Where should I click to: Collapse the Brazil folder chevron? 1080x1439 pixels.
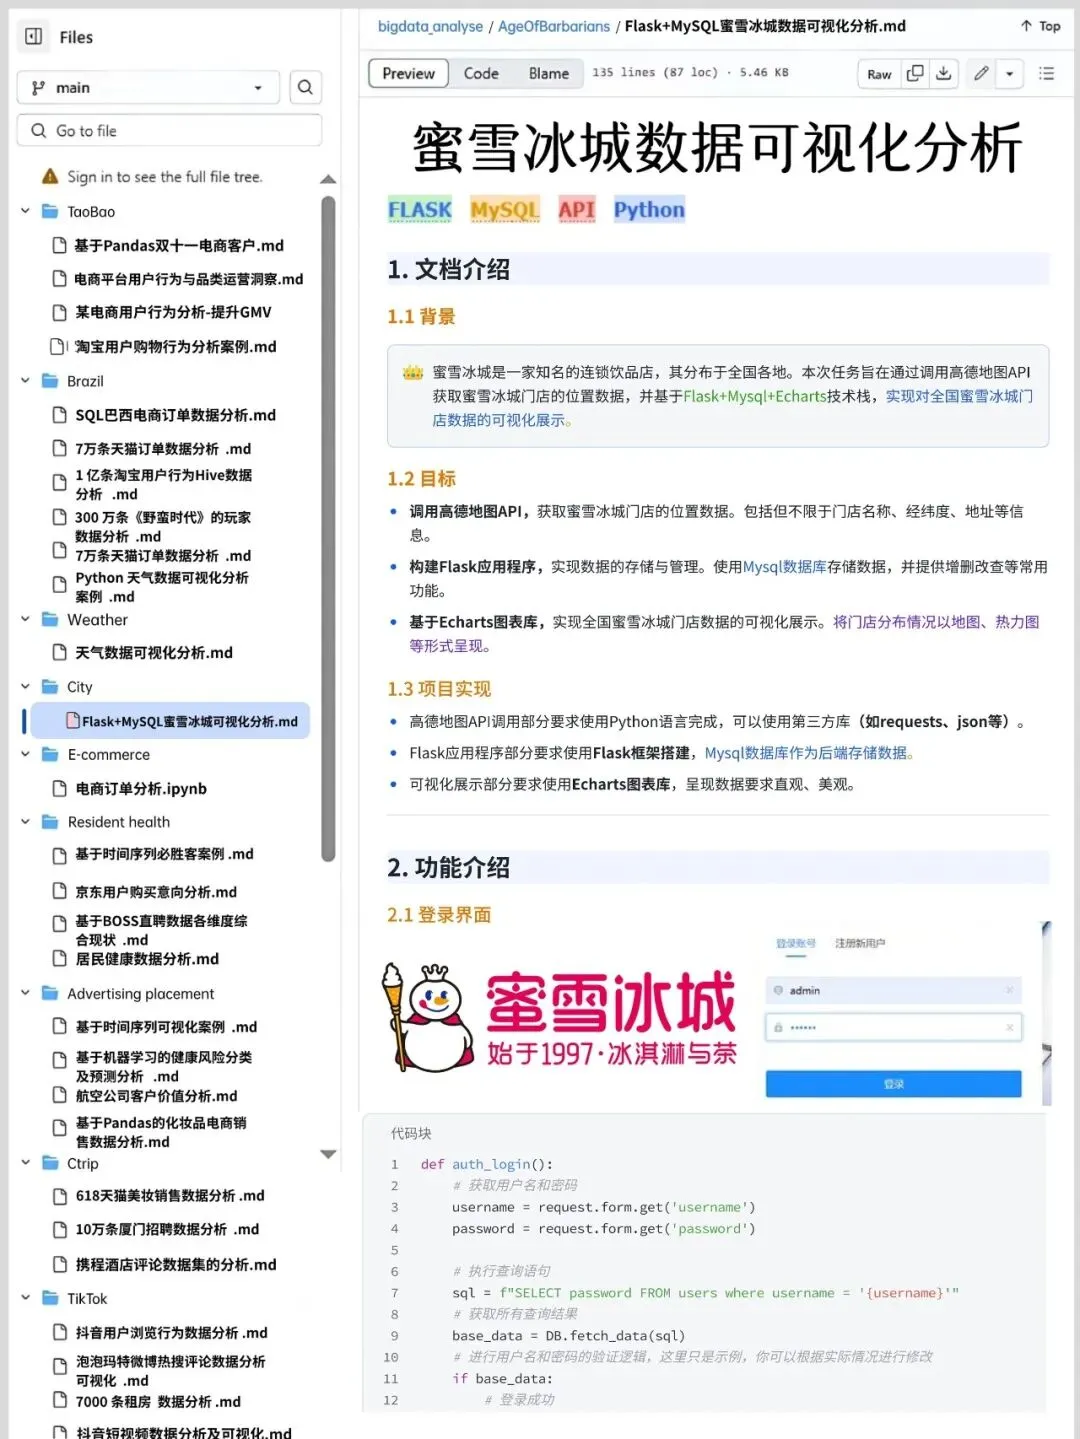point(26,381)
